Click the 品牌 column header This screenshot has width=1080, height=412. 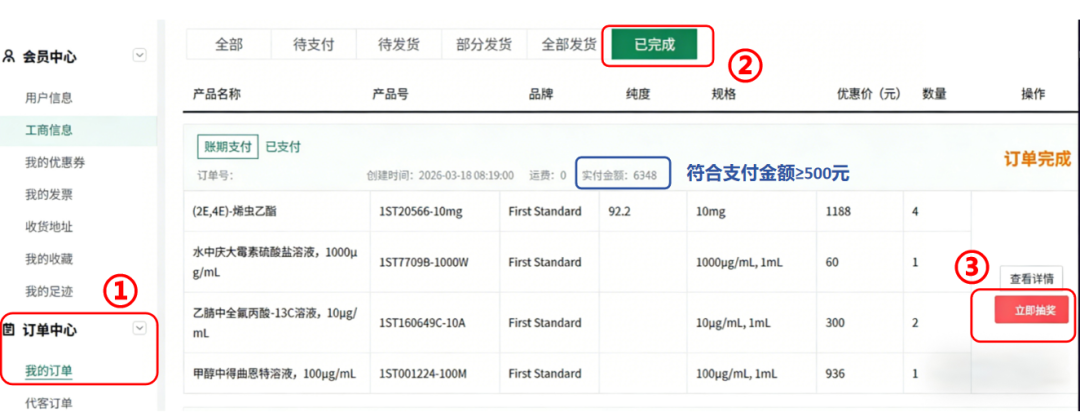click(x=541, y=94)
